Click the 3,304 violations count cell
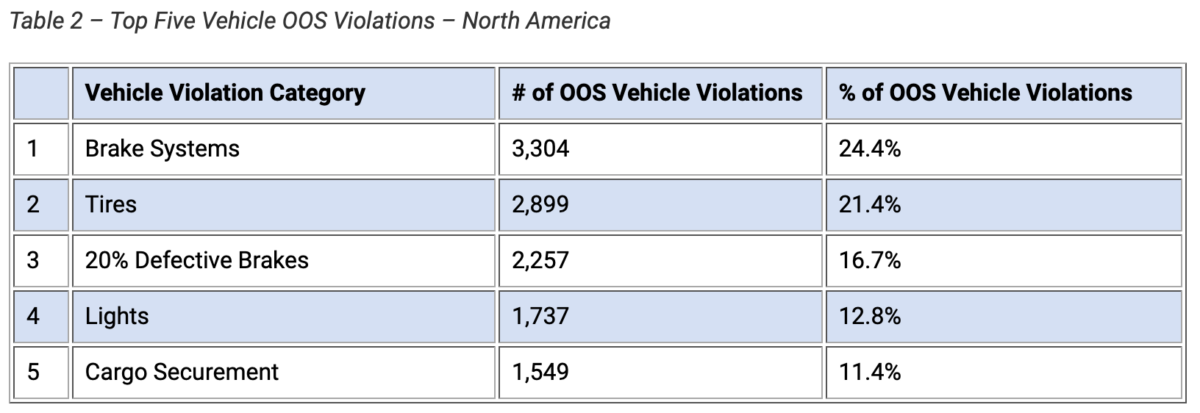Screen dimensions: 1200x413 click(540, 149)
